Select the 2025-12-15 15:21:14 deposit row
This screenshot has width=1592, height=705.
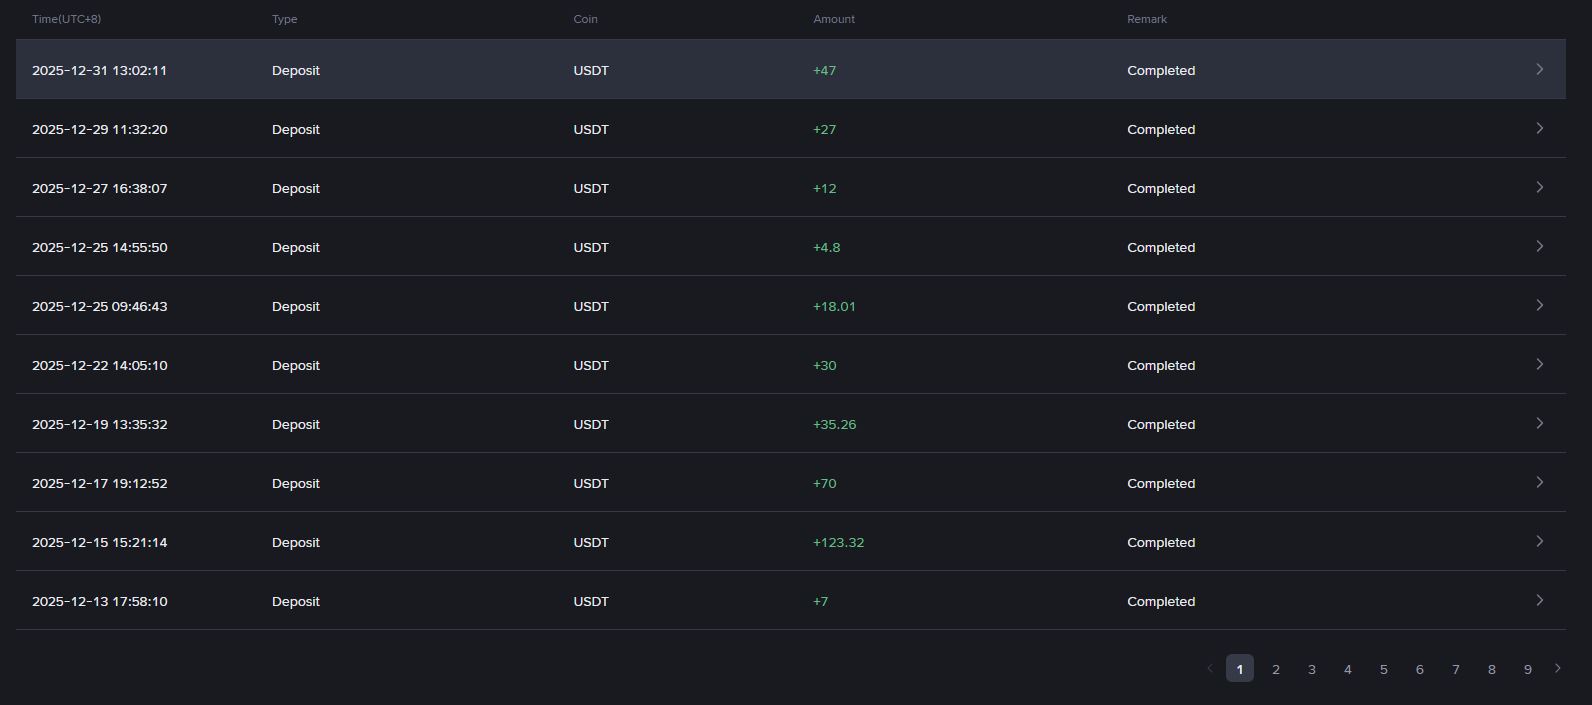tap(791, 542)
